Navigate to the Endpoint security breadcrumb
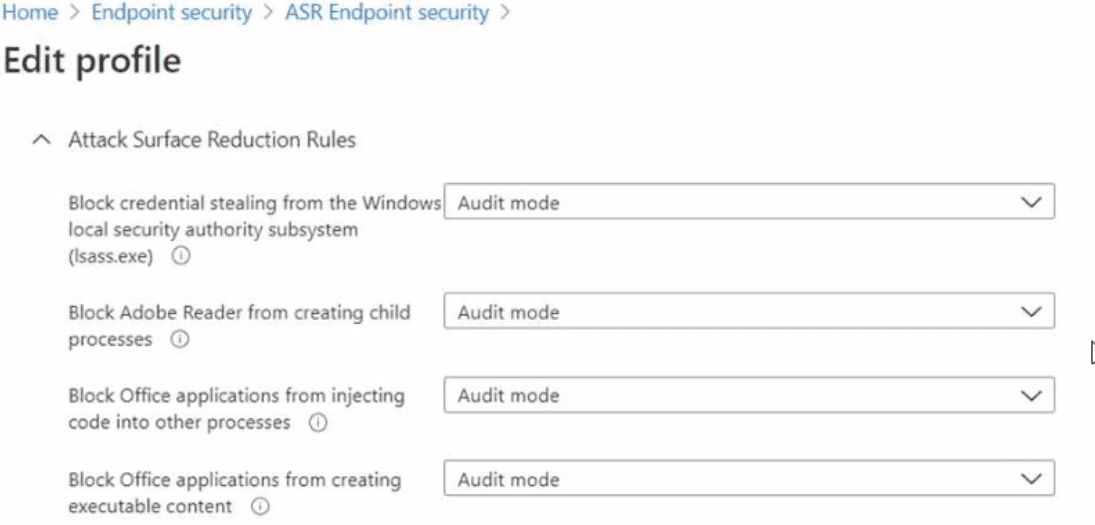 coord(172,13)
